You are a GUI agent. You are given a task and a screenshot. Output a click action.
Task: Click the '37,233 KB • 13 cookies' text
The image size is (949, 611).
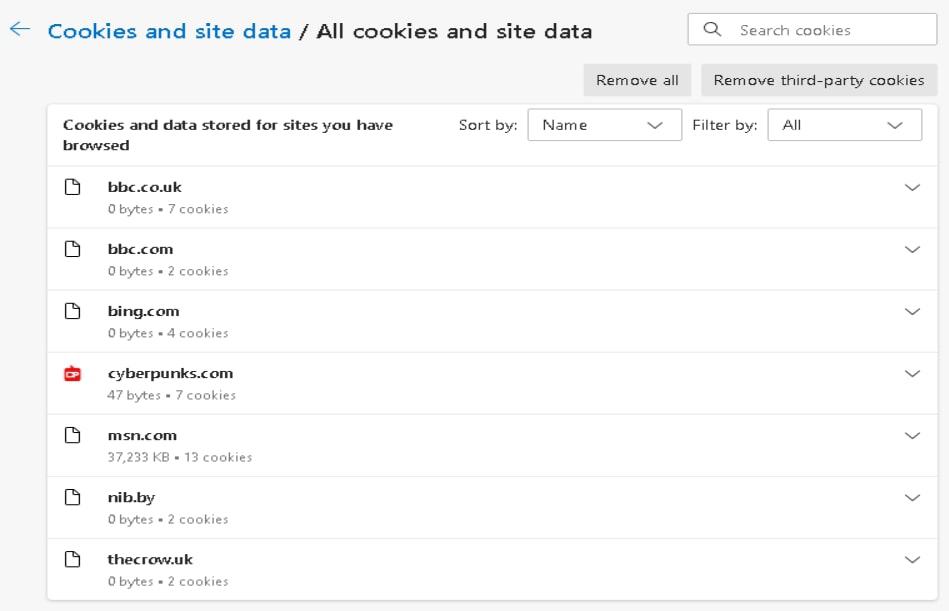click(180, 457)
